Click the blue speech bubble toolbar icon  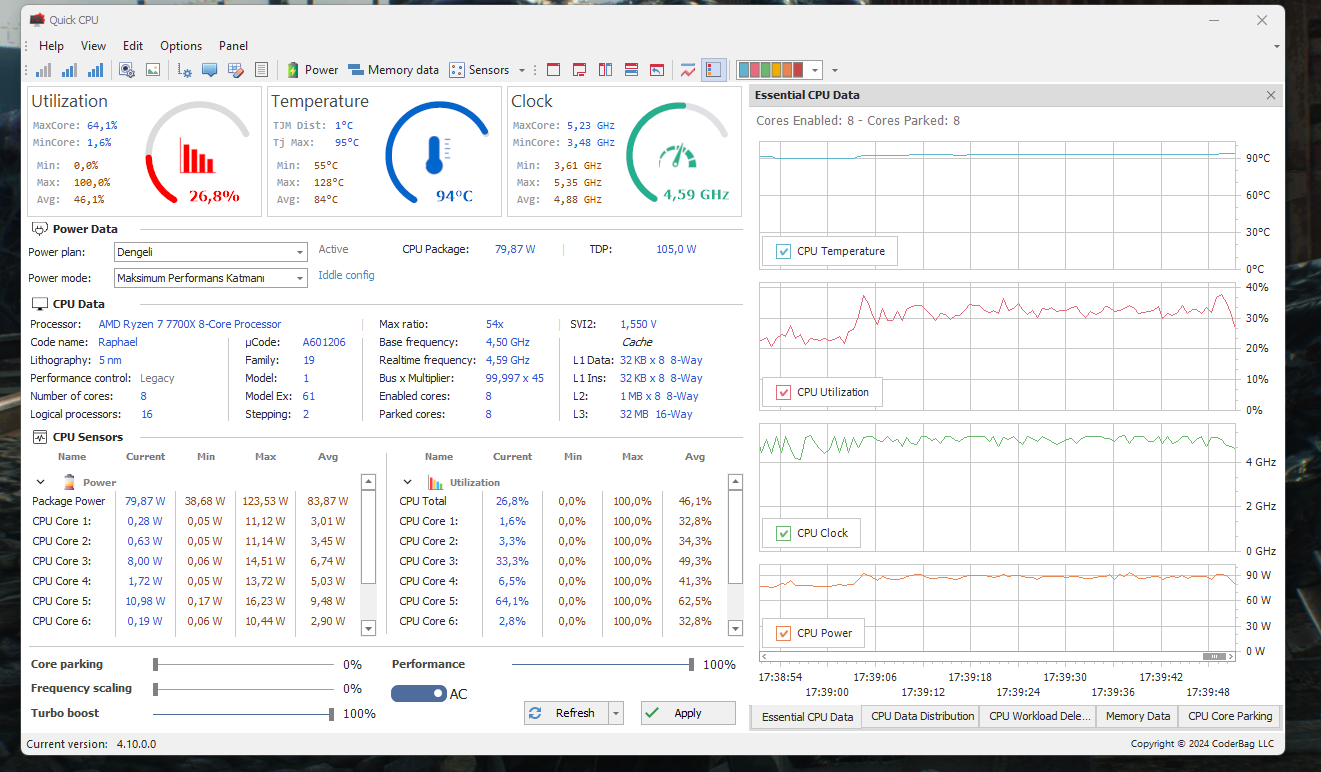pos(210,70)
